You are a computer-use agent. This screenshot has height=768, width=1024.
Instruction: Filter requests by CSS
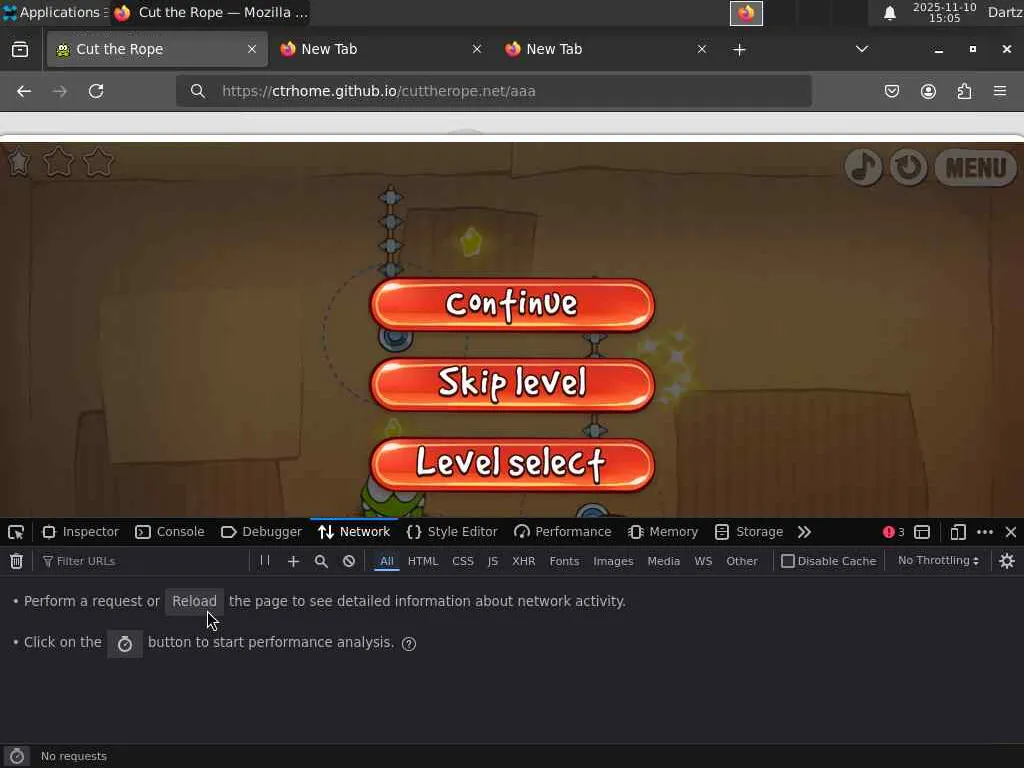[x=463, y=561]
